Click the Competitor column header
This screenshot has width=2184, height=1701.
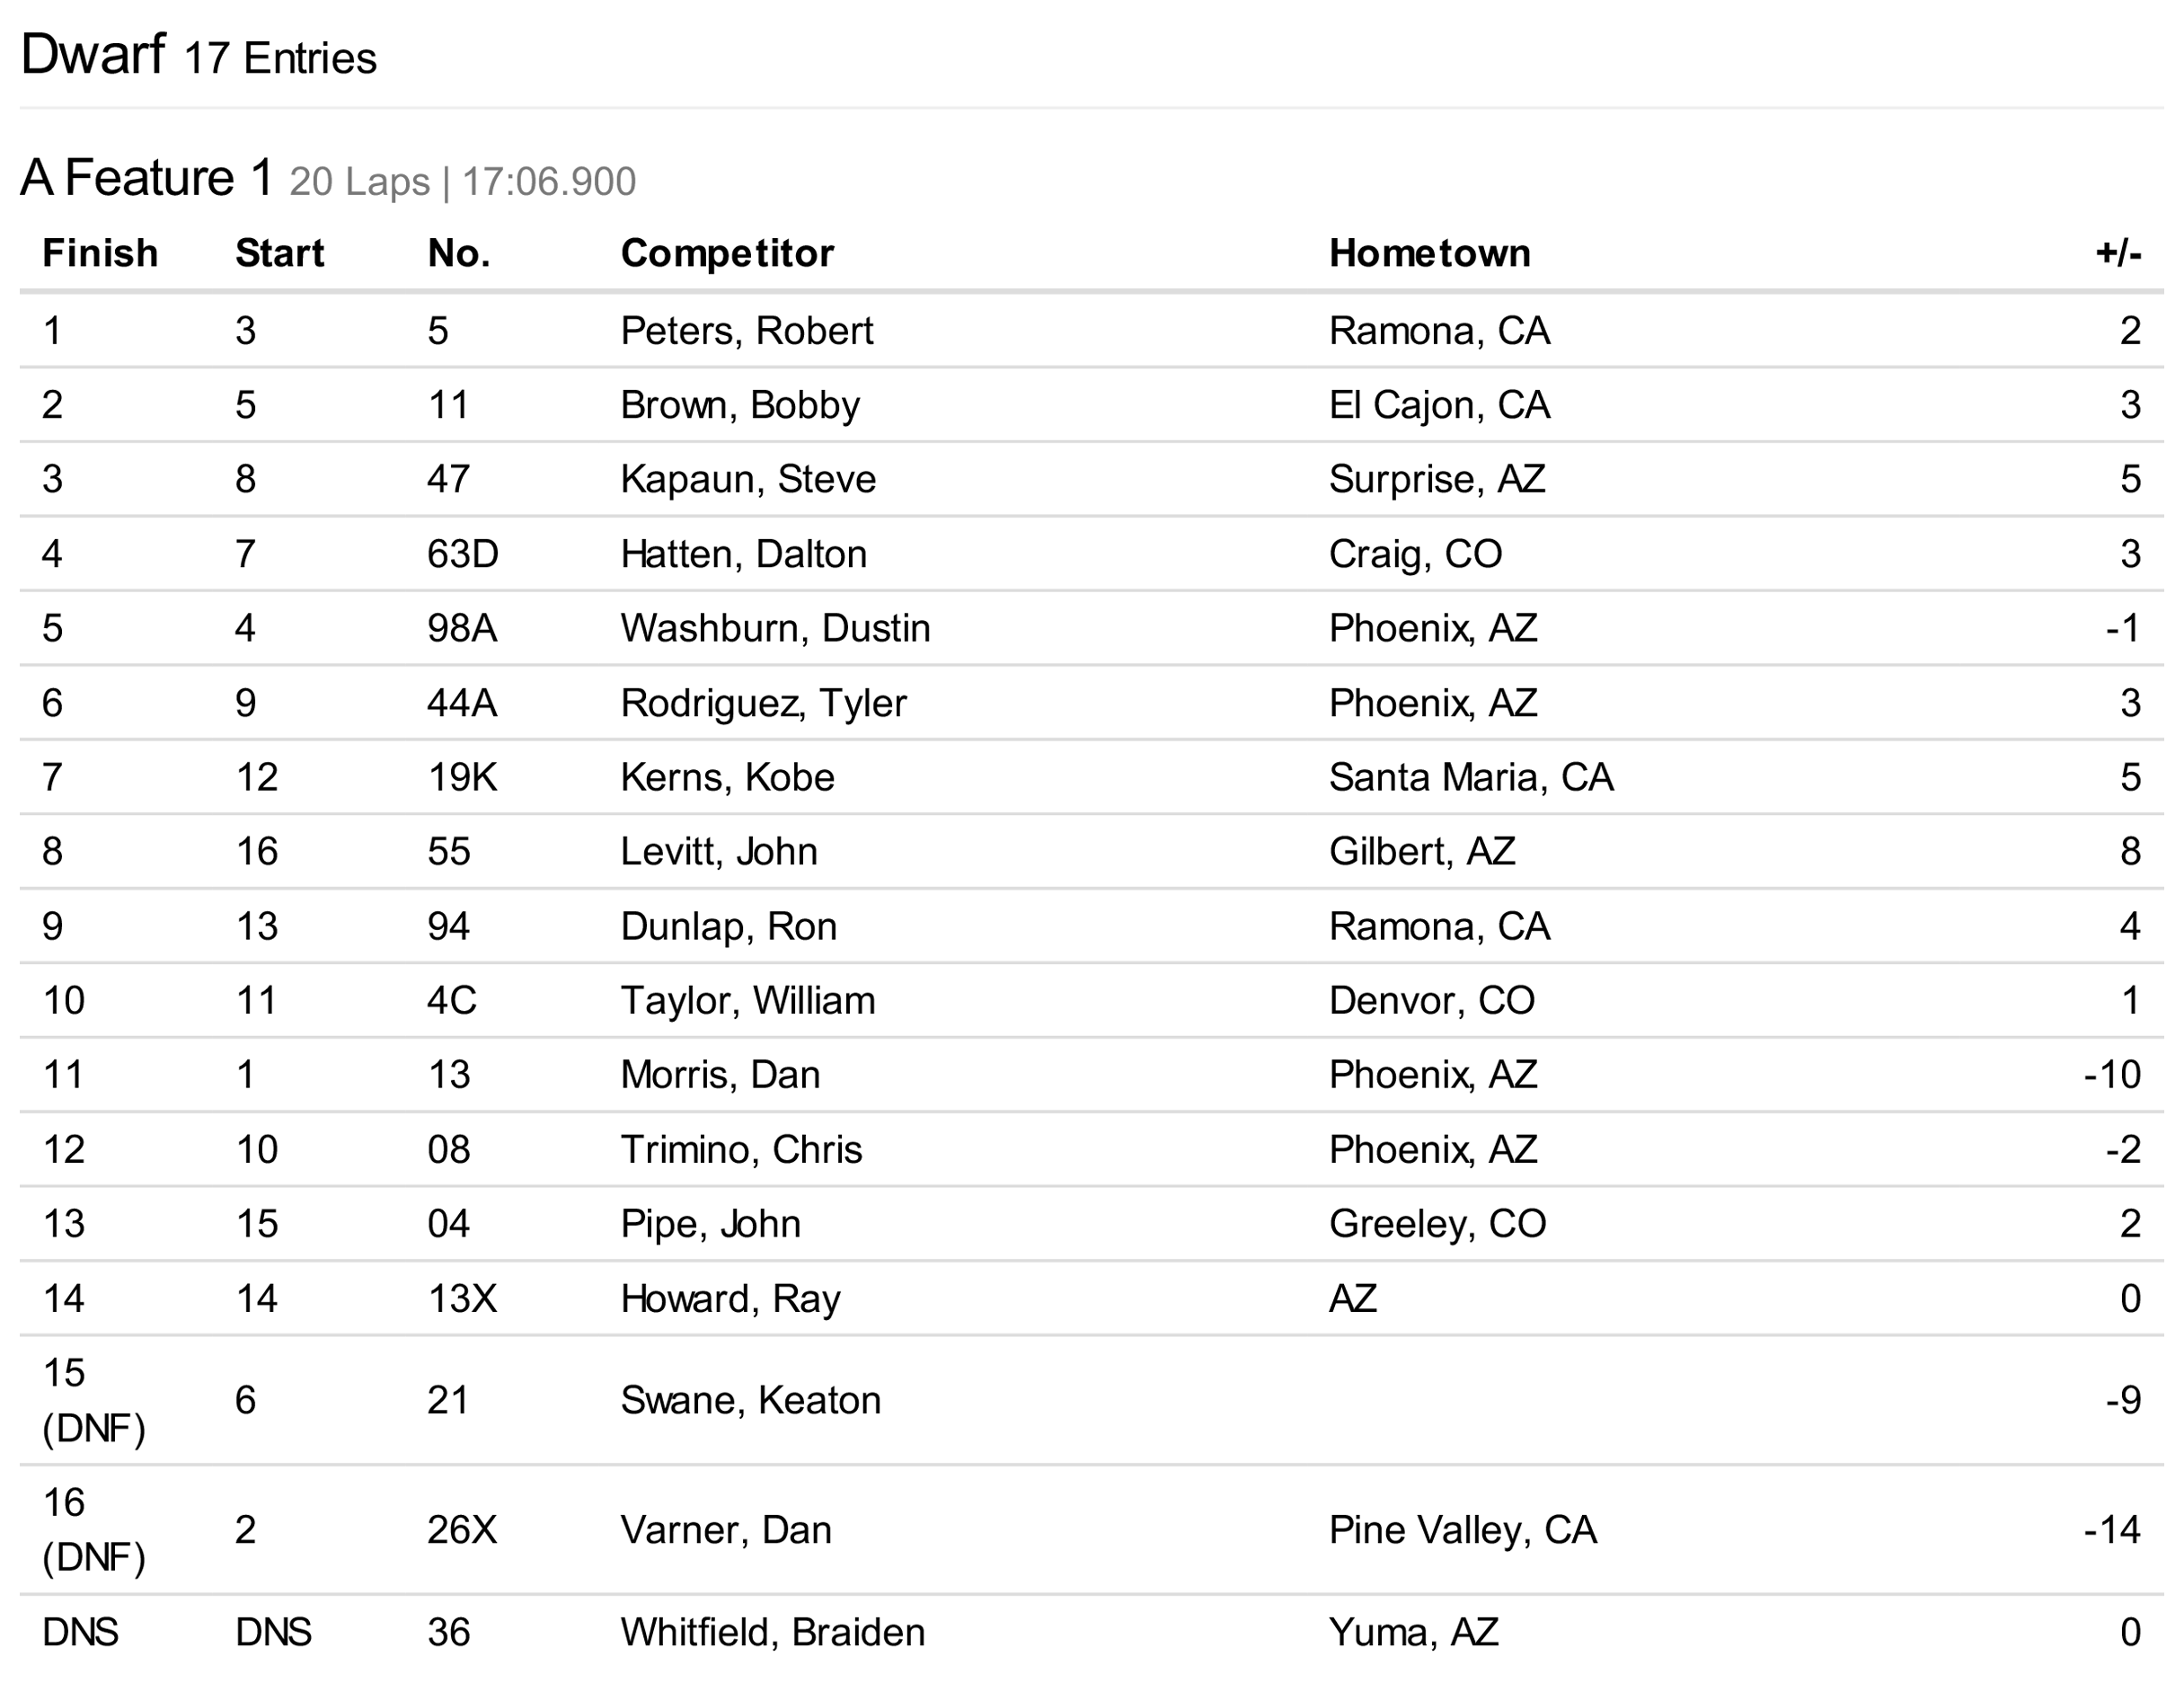click(x=727, y=254)
